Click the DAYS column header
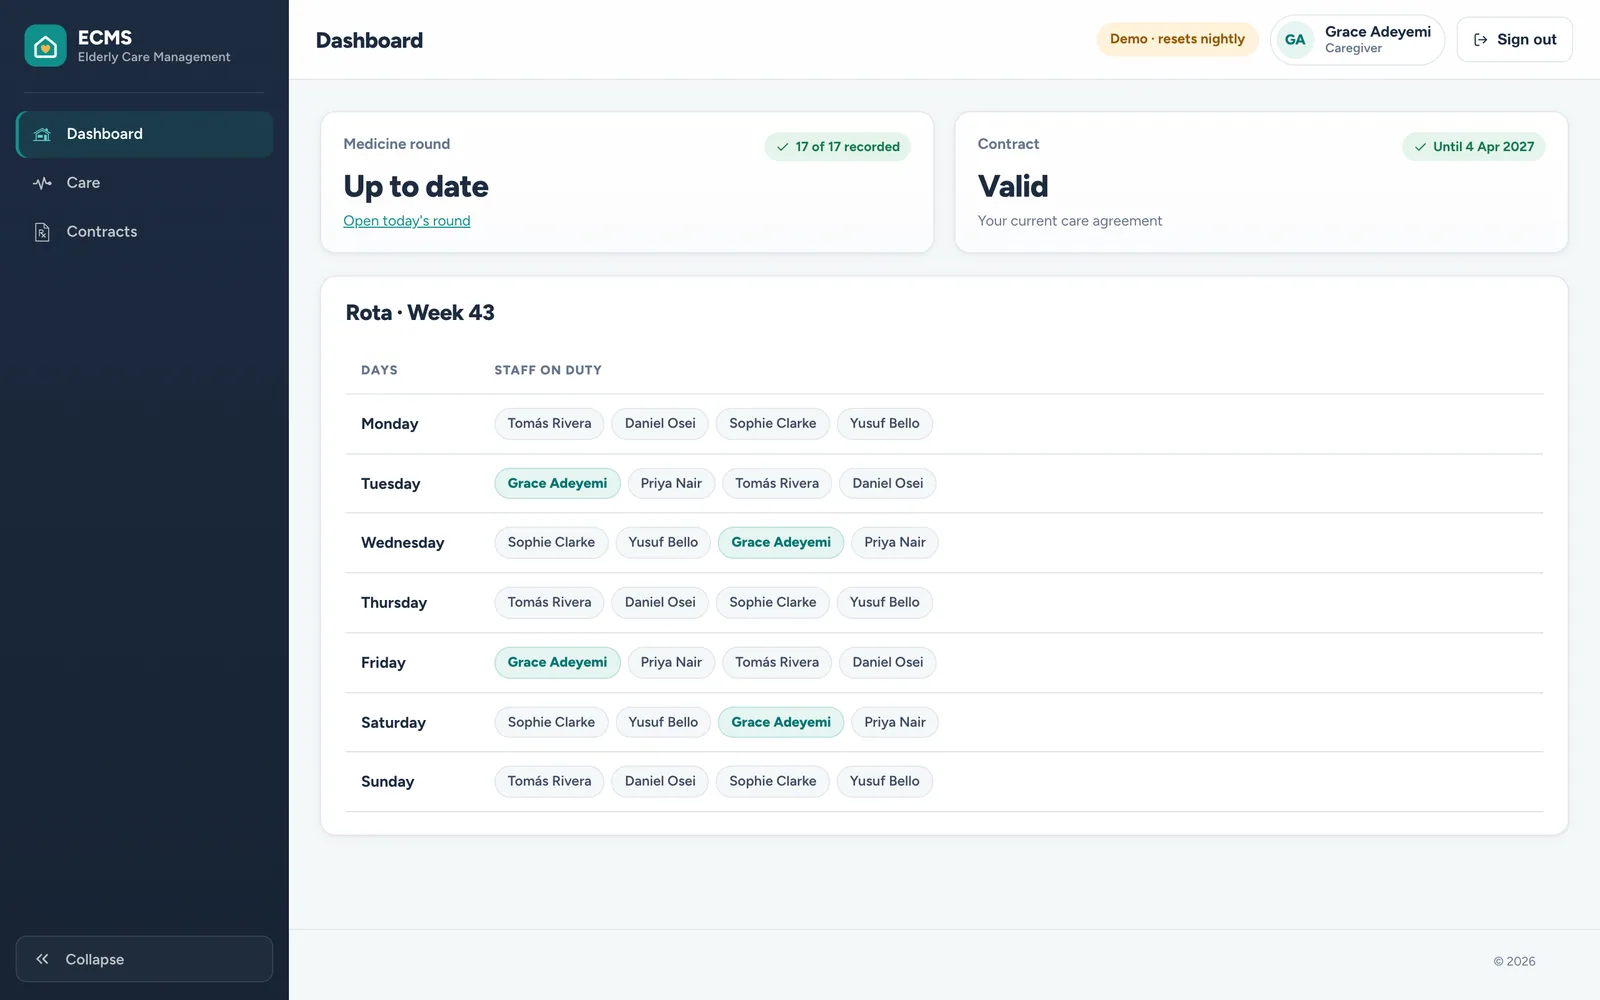1600x1000 pixels. click(x=379, y=370)
